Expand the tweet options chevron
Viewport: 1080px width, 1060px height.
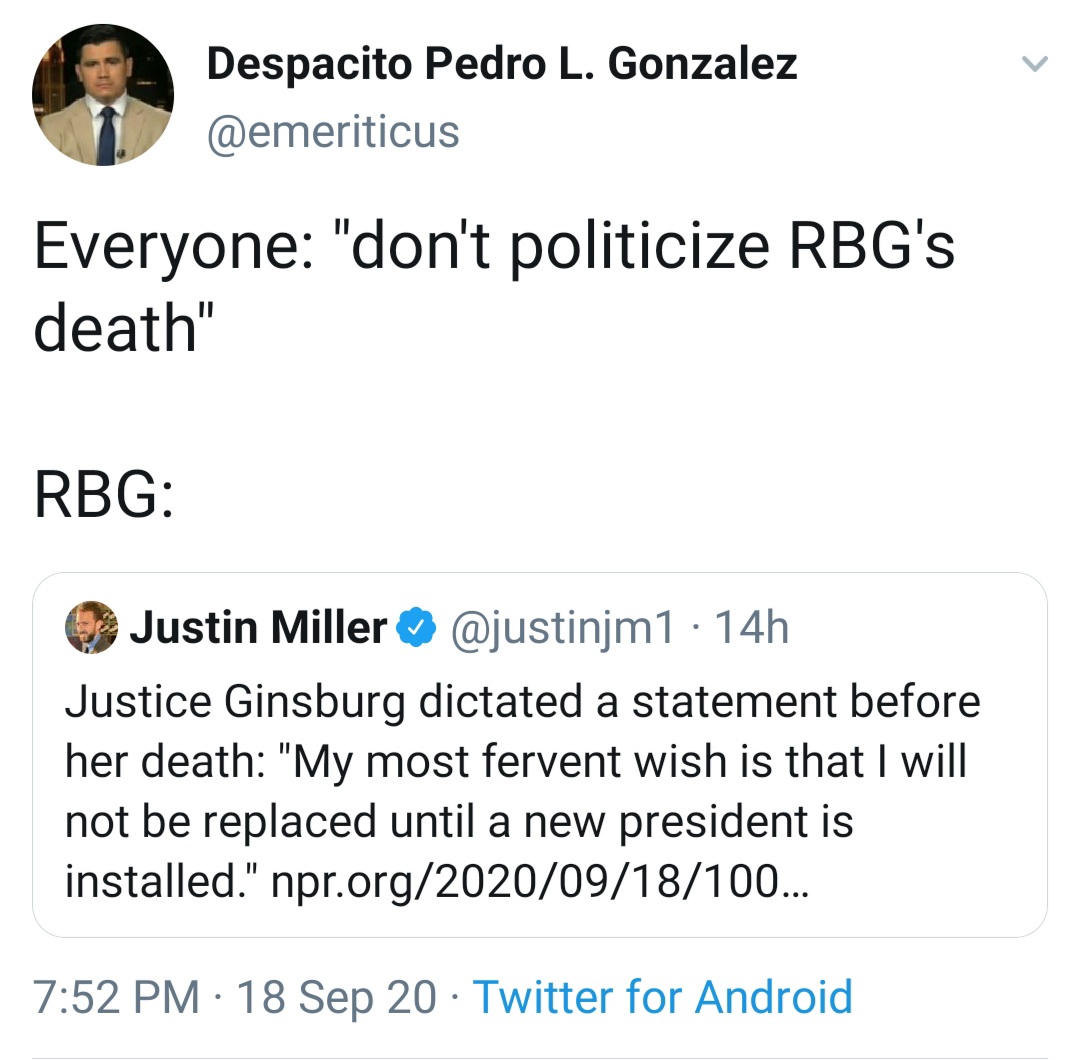[1034, 65]
